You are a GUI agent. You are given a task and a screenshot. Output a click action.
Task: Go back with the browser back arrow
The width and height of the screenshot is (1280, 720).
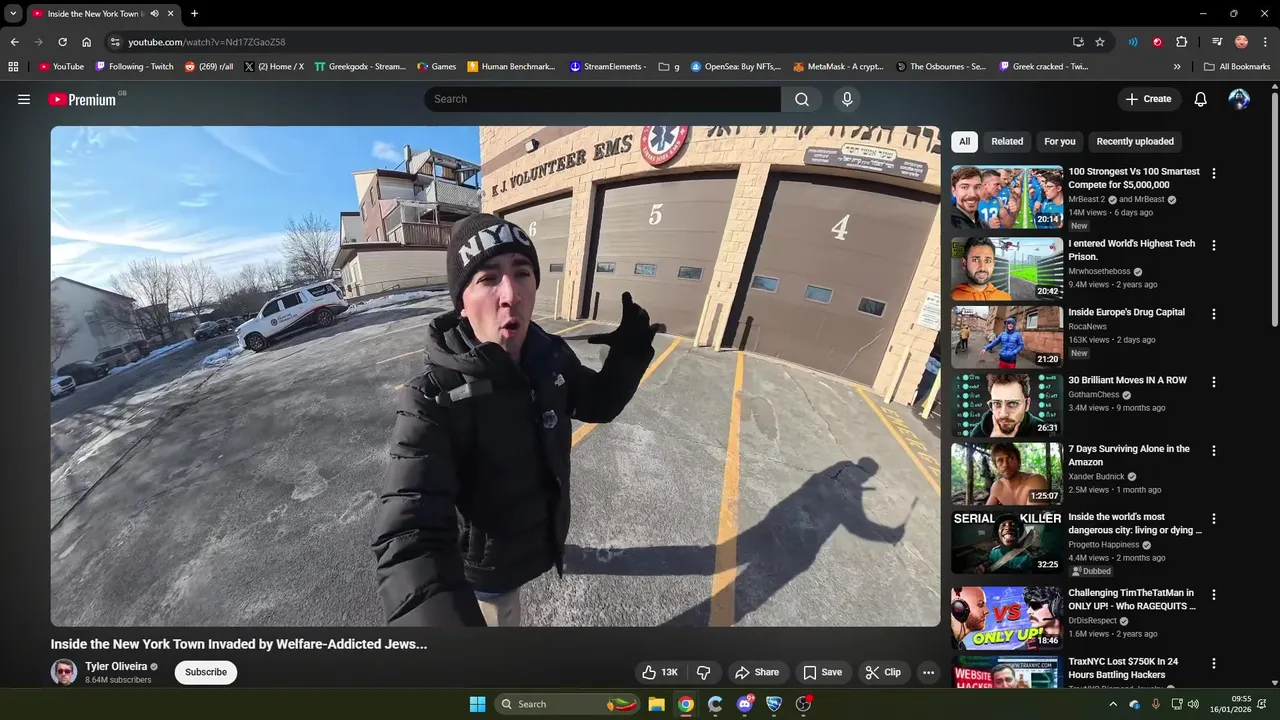[x=14, y=42]
